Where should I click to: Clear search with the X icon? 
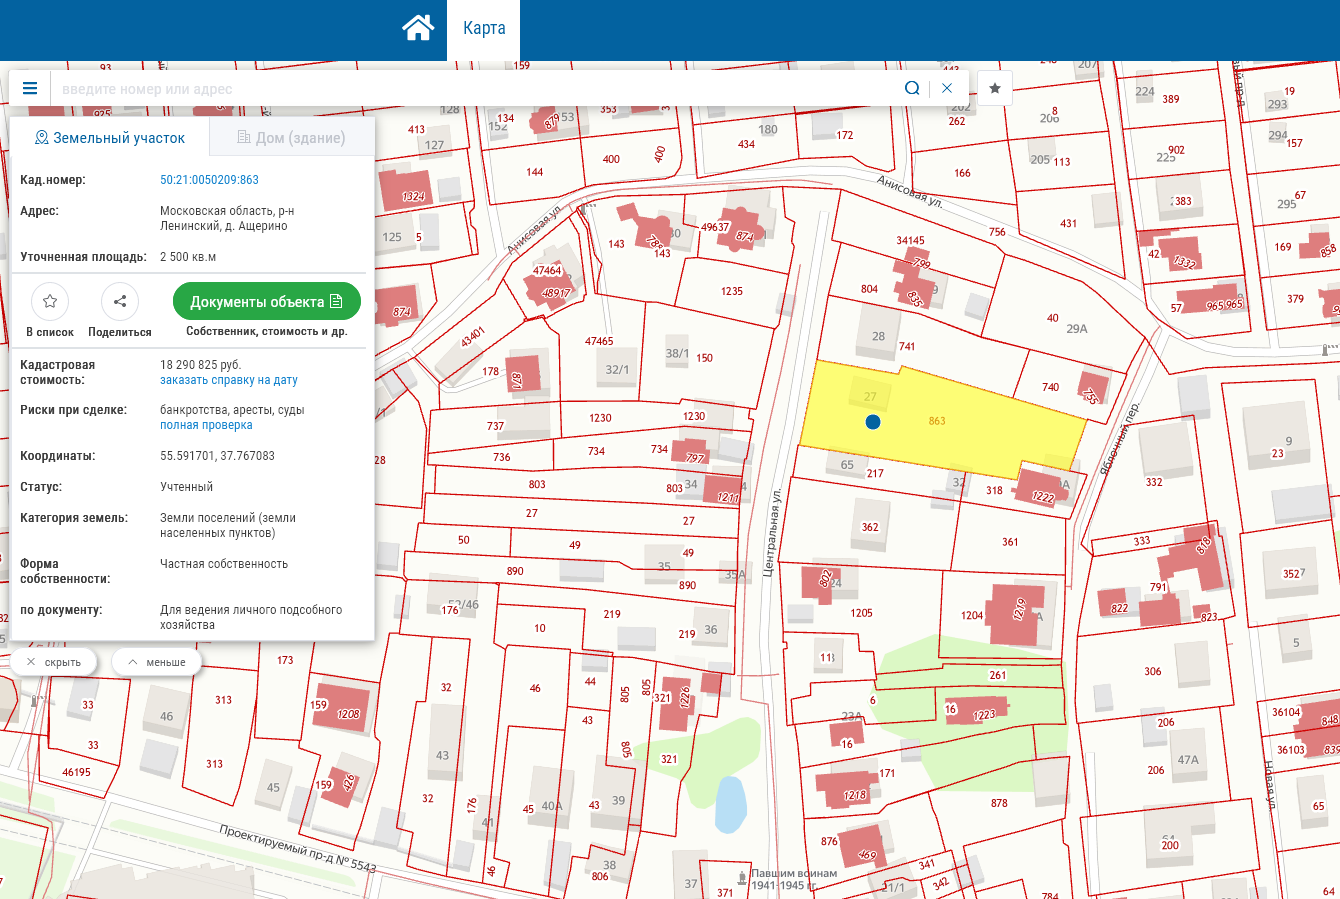pos(947,88)
